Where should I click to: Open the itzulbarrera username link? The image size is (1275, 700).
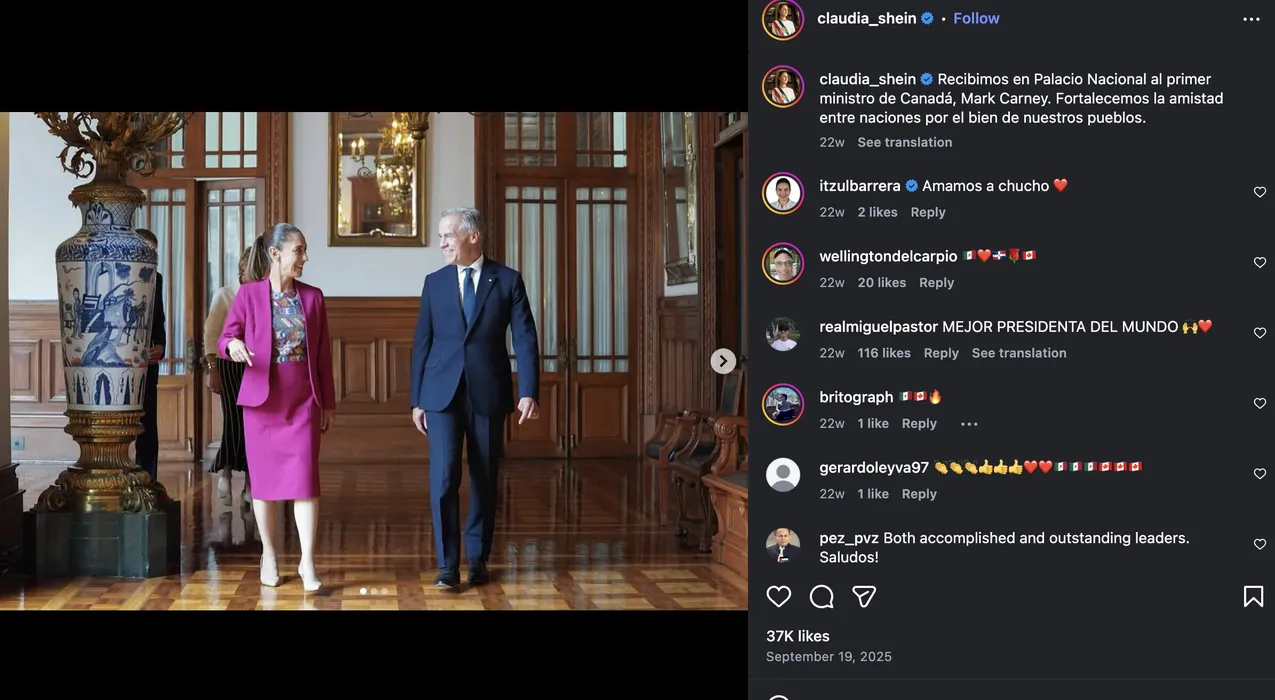coord(860,186)
